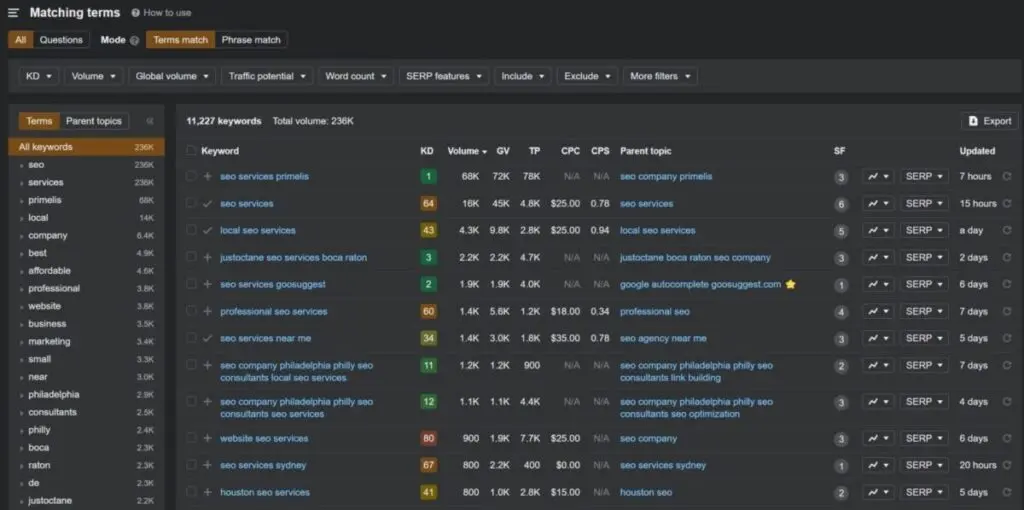Click SF badge 4 for 'professional seo services'
Screen dimensions: 1024x510
(x=841, y=312)
